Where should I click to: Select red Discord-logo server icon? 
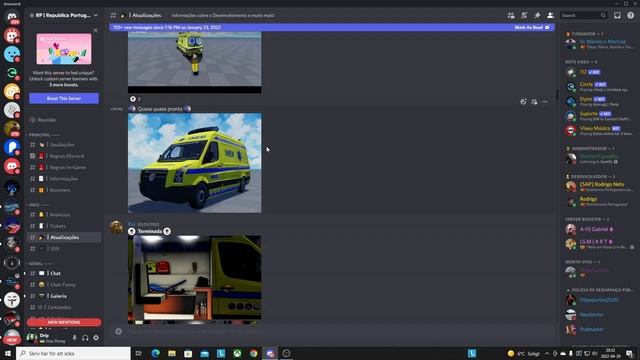point(12,166)
